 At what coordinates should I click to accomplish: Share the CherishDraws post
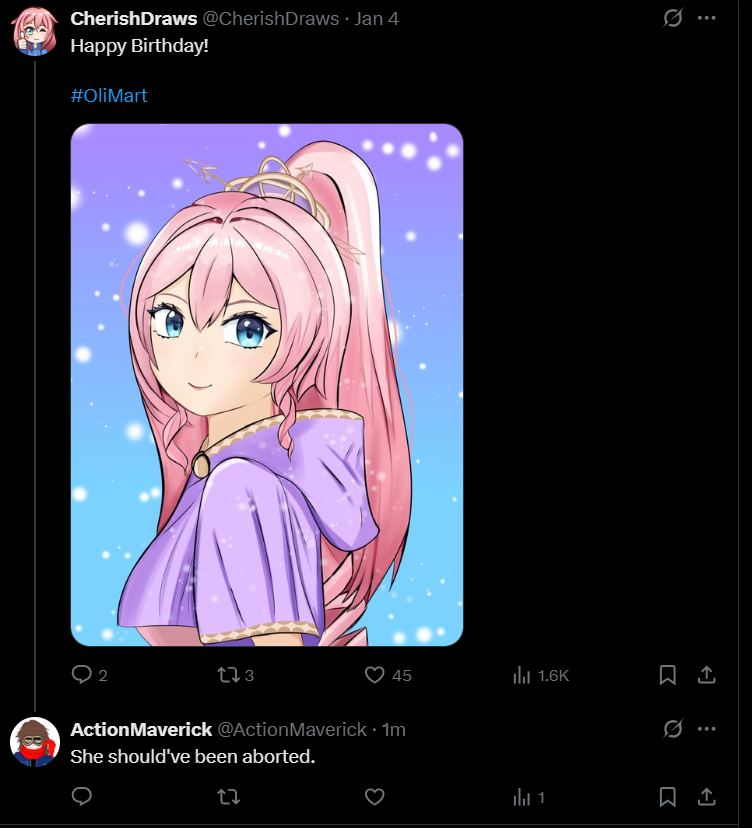[x=707, y=675]
